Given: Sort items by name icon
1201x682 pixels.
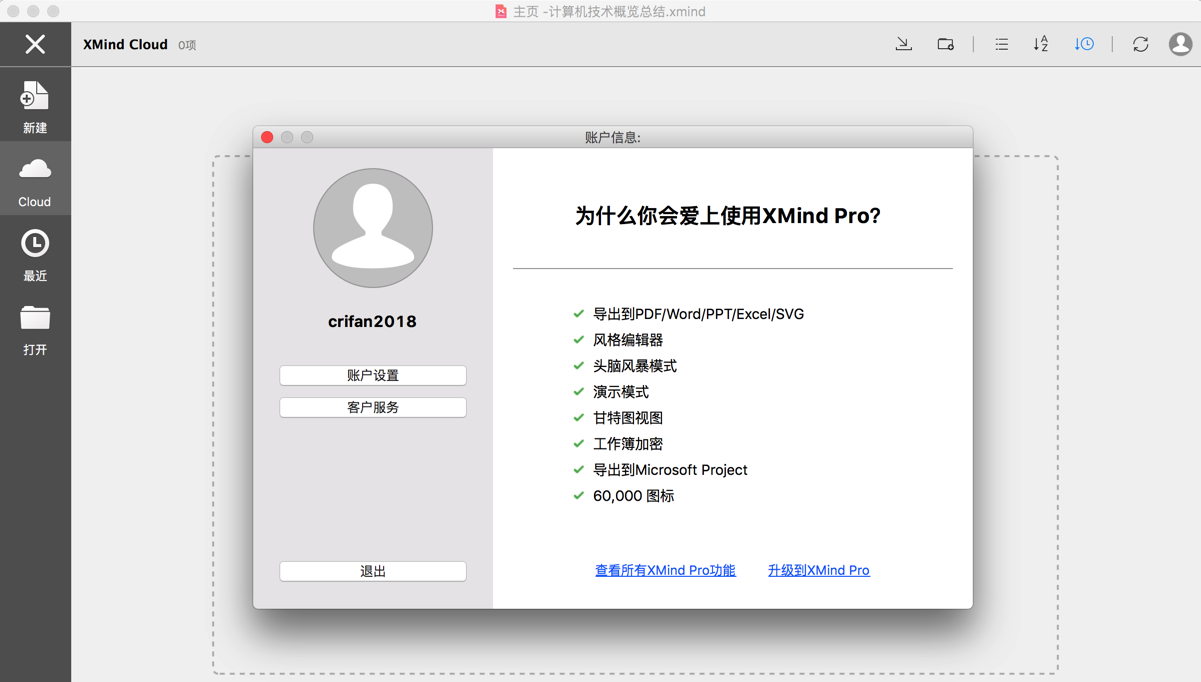Looking at the screenshot, I should point(1041,44).
